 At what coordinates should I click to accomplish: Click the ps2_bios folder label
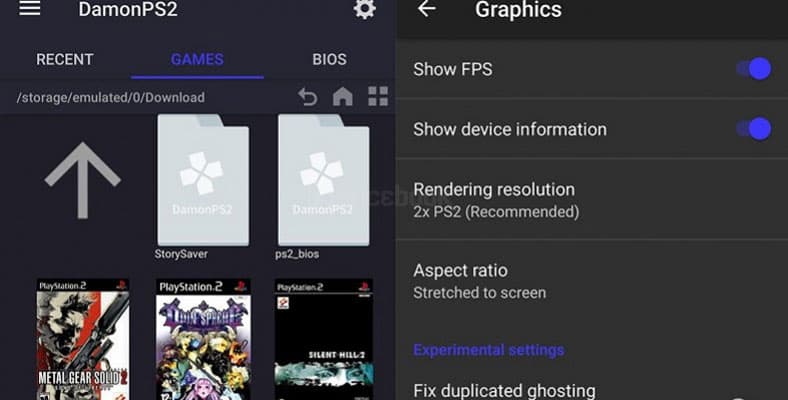(x=297, y=254)
